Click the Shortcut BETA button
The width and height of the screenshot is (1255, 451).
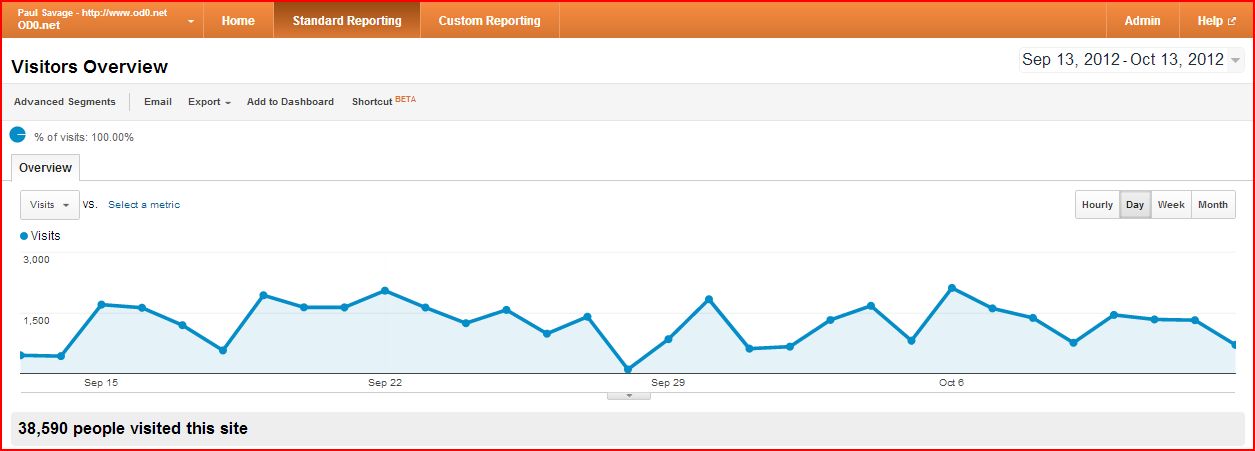coord(383,101)
